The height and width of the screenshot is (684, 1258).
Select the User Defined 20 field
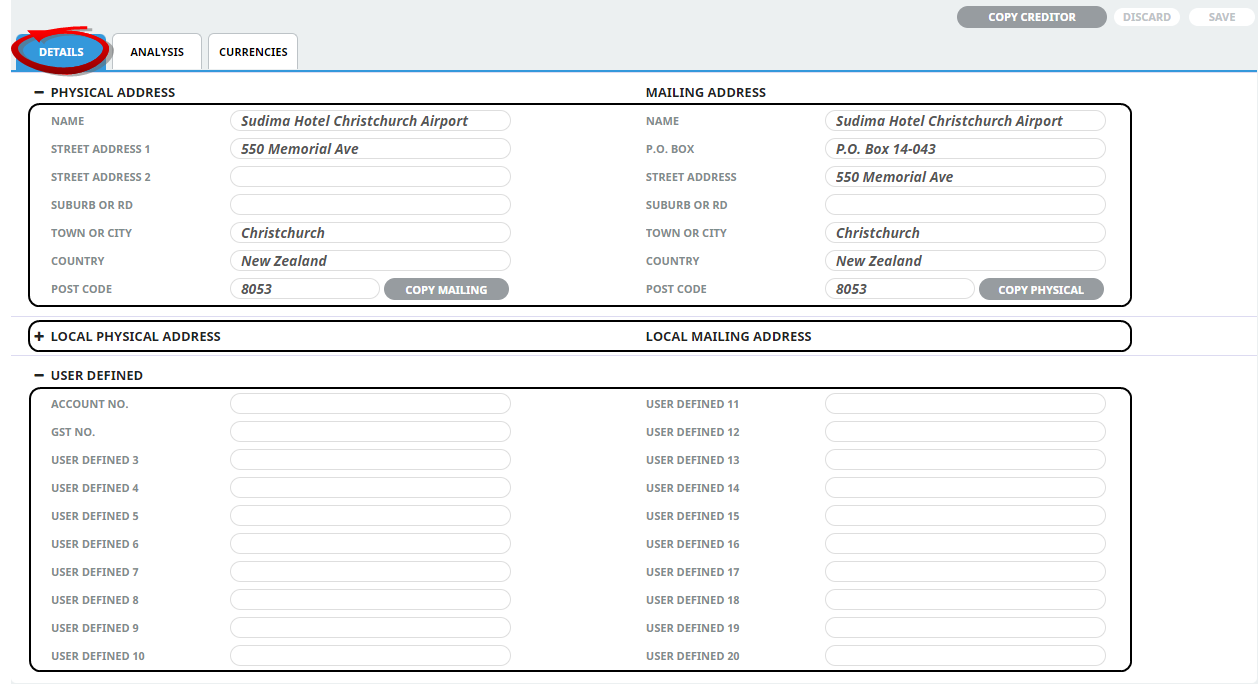[x=965, y=656]
